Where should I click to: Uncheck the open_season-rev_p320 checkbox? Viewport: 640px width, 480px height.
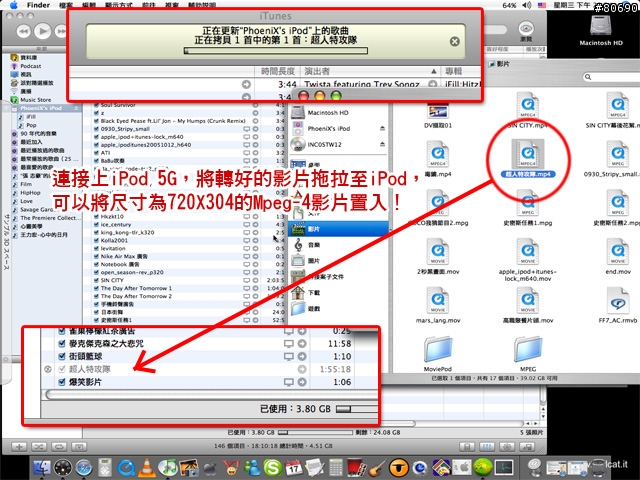pos(96,272)
